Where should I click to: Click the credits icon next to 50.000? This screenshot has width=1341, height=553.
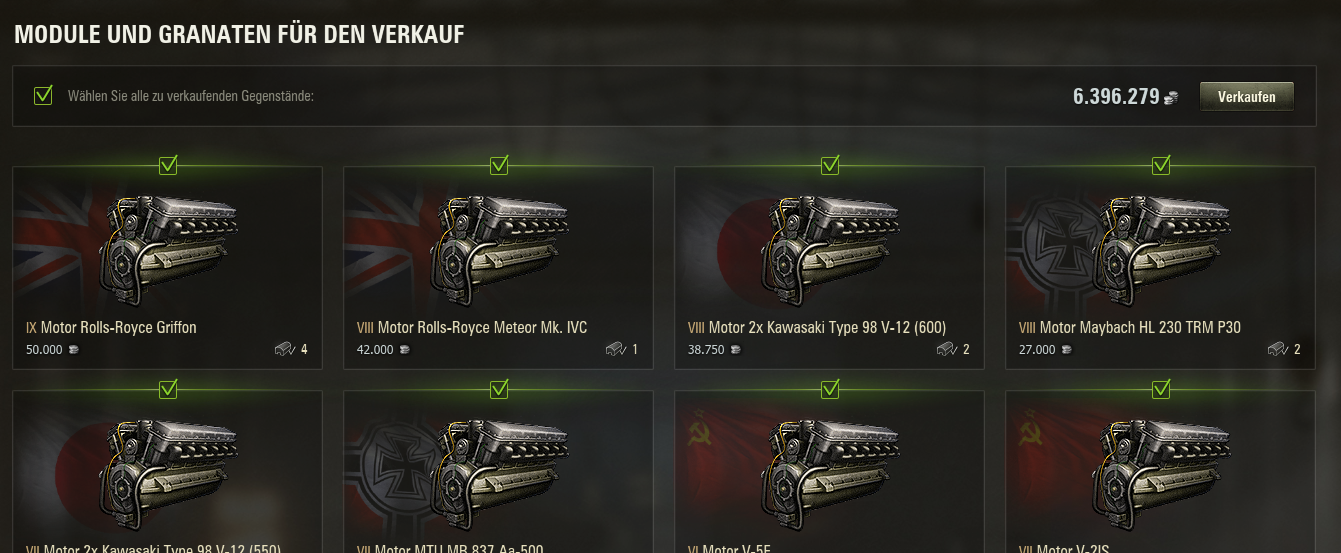[x=73, y=350]
